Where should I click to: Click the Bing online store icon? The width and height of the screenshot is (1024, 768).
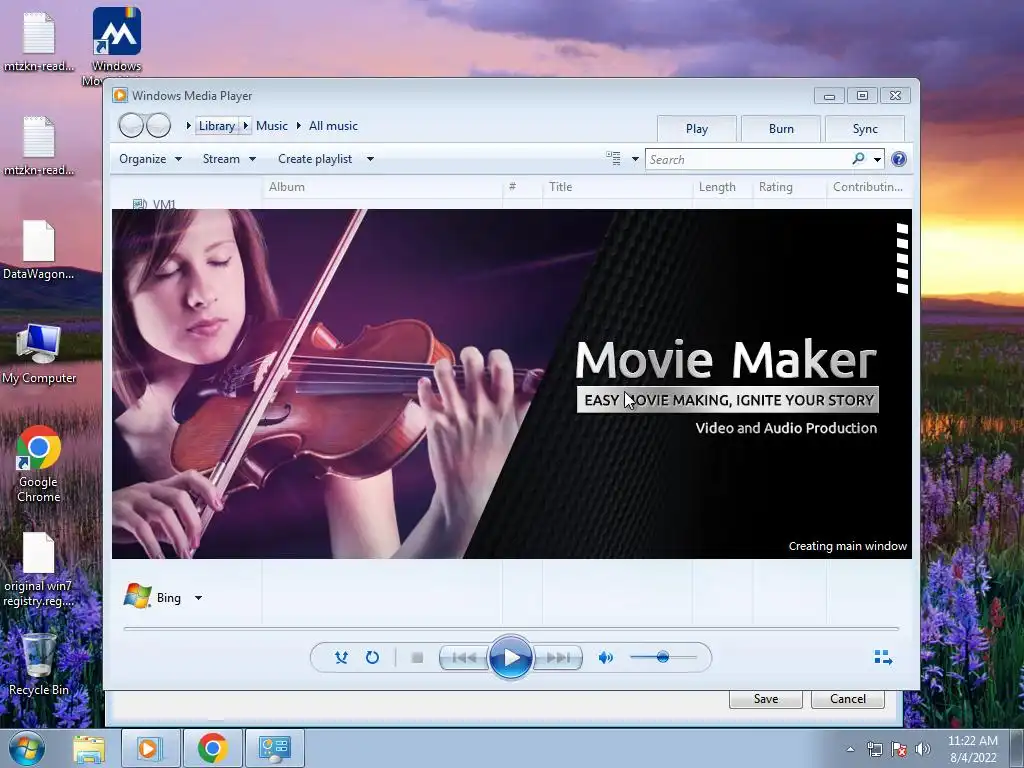click(138, 596)
